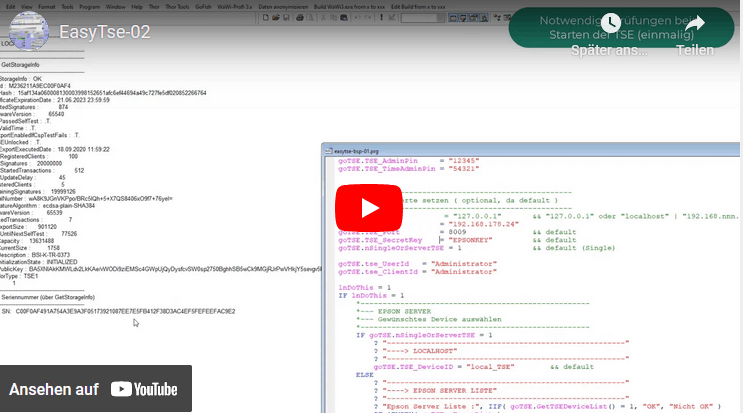Viewport: 743px width, 413px height.
Task: Play the EasyTse-02 YouTube video
Action: [x=369, y=208]
